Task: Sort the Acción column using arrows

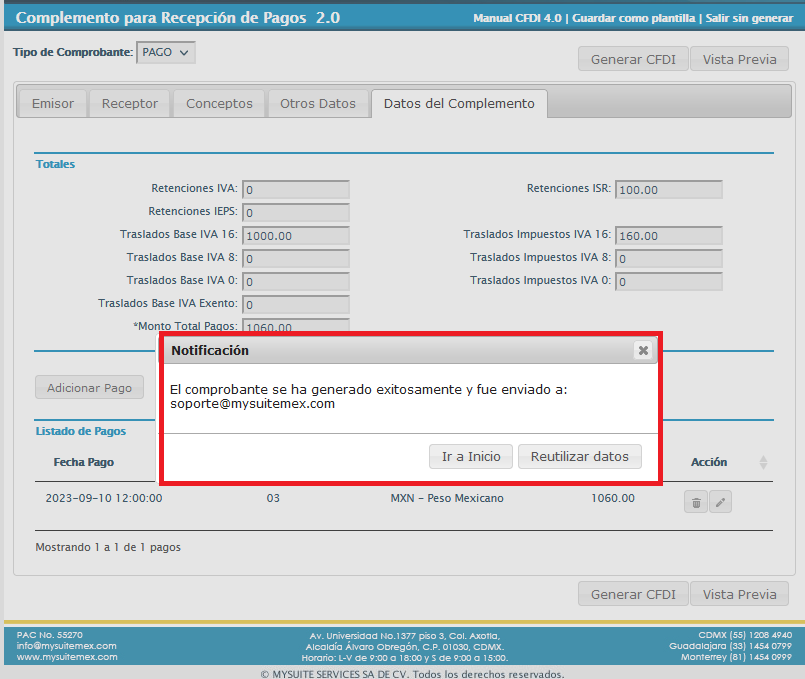Action: pyautogui.click(x=764, y=462)
